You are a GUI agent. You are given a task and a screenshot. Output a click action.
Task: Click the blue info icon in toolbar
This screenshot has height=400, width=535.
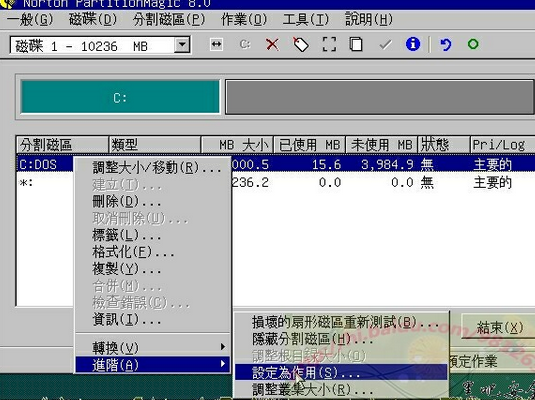click(413, 44)
